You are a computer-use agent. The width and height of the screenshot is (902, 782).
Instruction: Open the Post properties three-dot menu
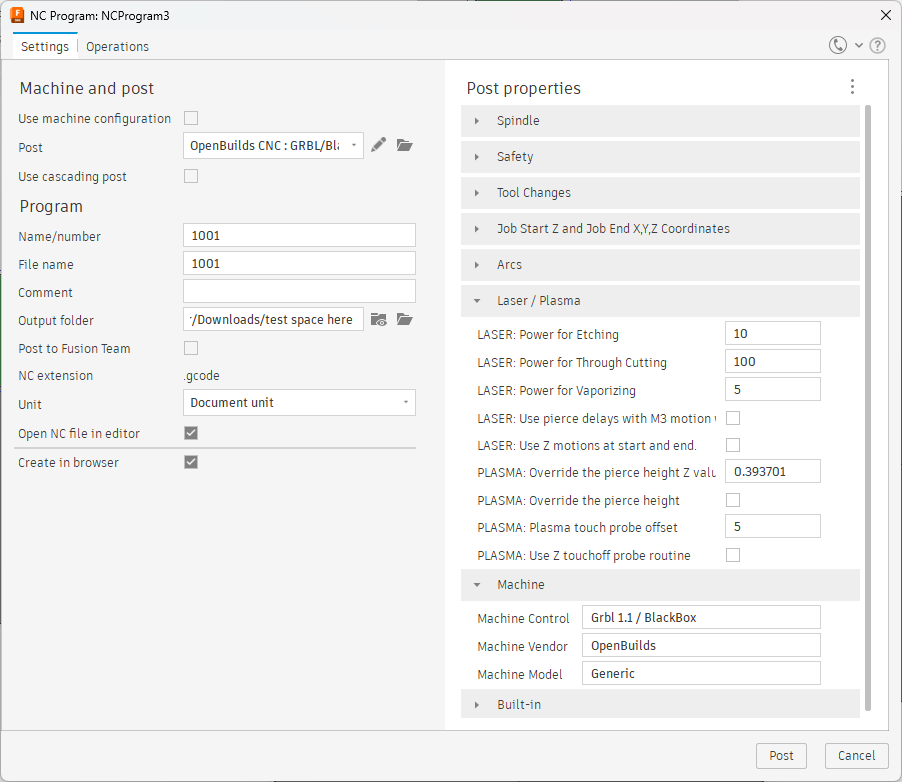852,87
